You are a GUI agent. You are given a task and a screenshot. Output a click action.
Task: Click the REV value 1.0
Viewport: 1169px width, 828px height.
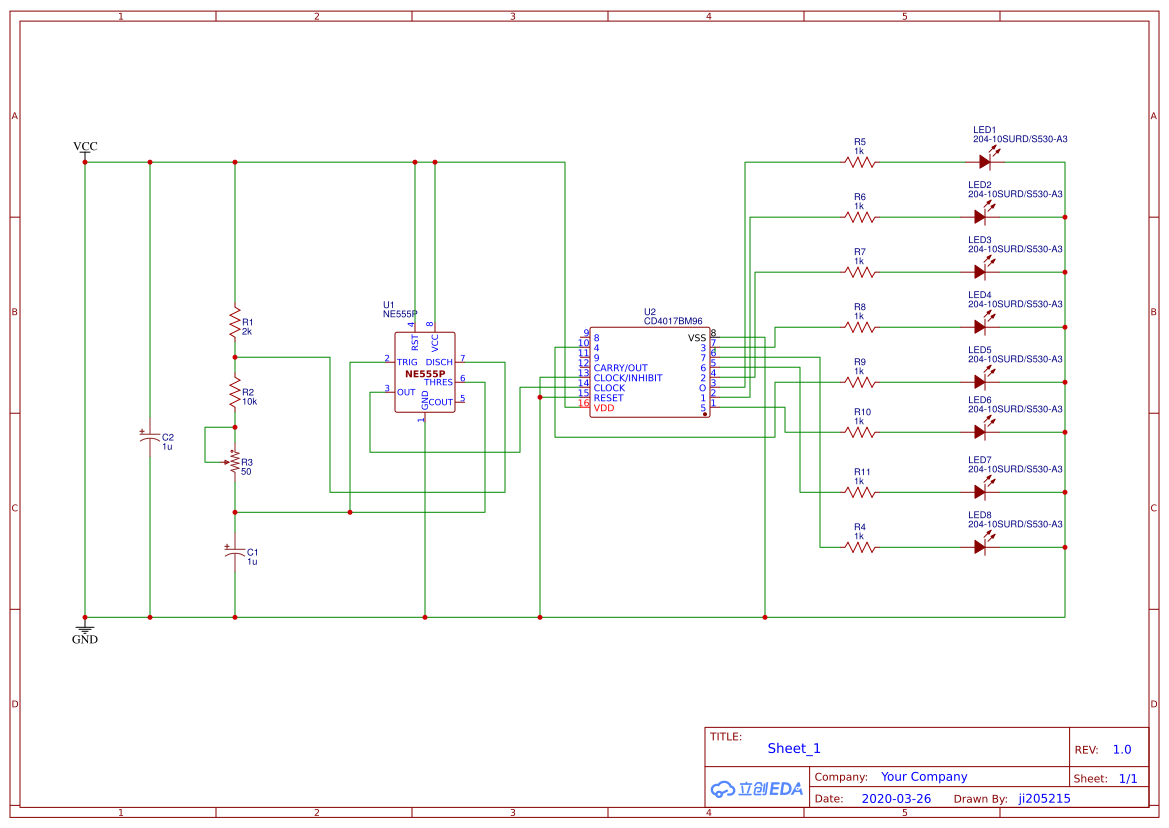point(1121,750)
